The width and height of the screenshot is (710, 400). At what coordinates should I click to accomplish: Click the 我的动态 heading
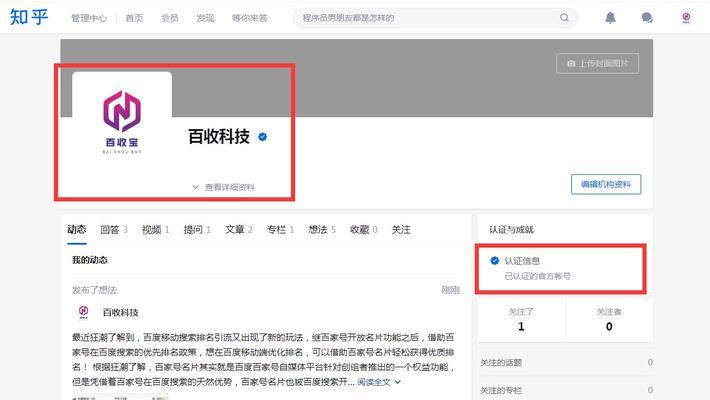[x=90, y=260]
